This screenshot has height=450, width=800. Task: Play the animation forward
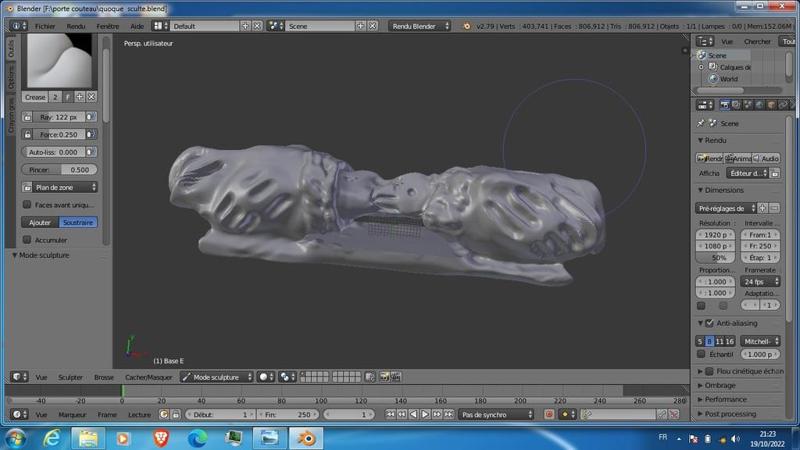tap(425, 414)
